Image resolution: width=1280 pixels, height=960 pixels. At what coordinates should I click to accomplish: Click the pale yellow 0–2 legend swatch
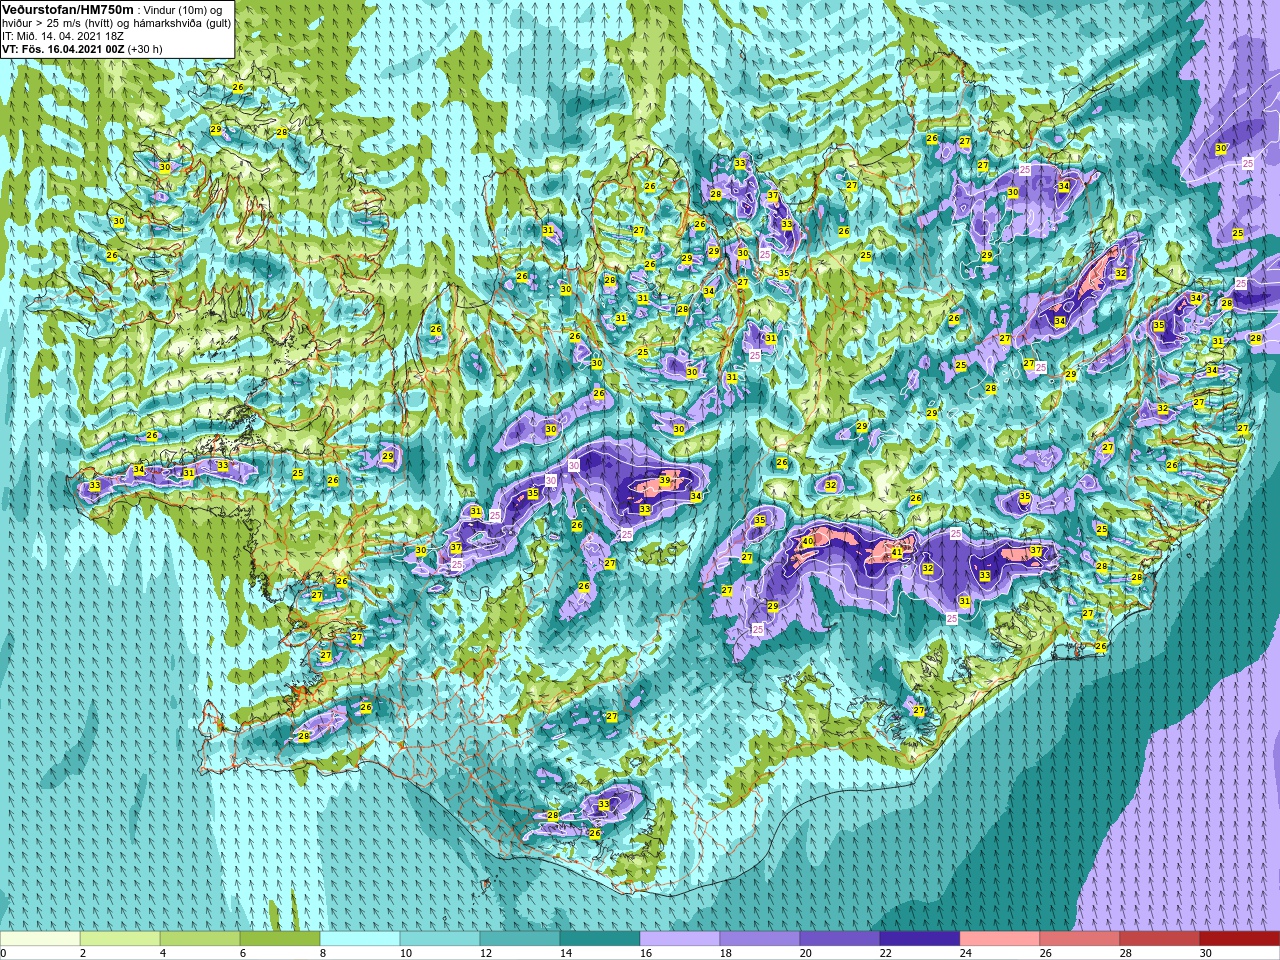pos(40,939)
